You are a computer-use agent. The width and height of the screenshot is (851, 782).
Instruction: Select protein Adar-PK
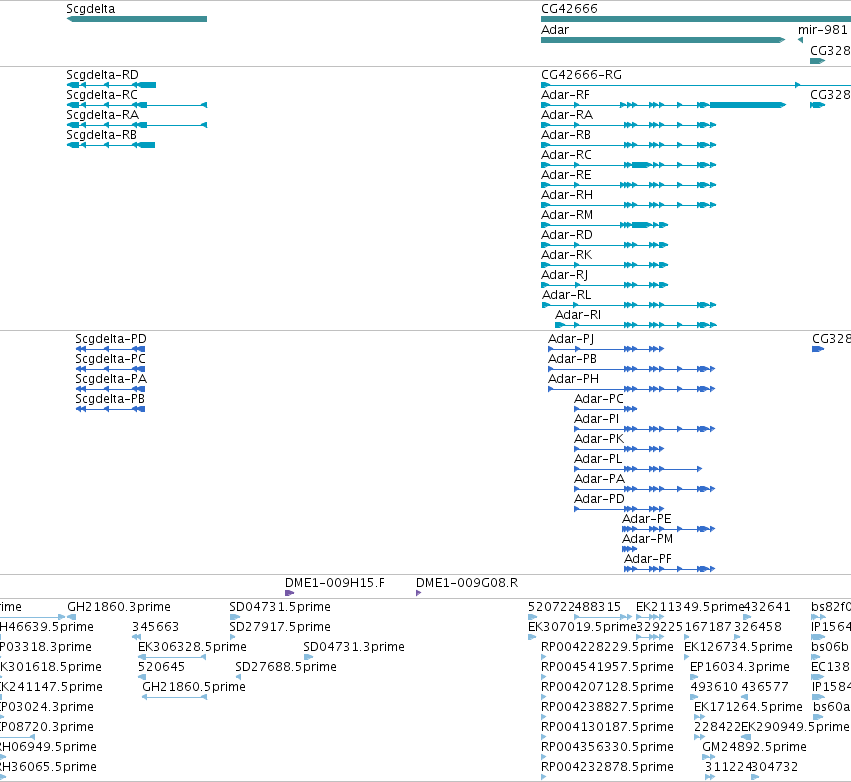[619, 449]
